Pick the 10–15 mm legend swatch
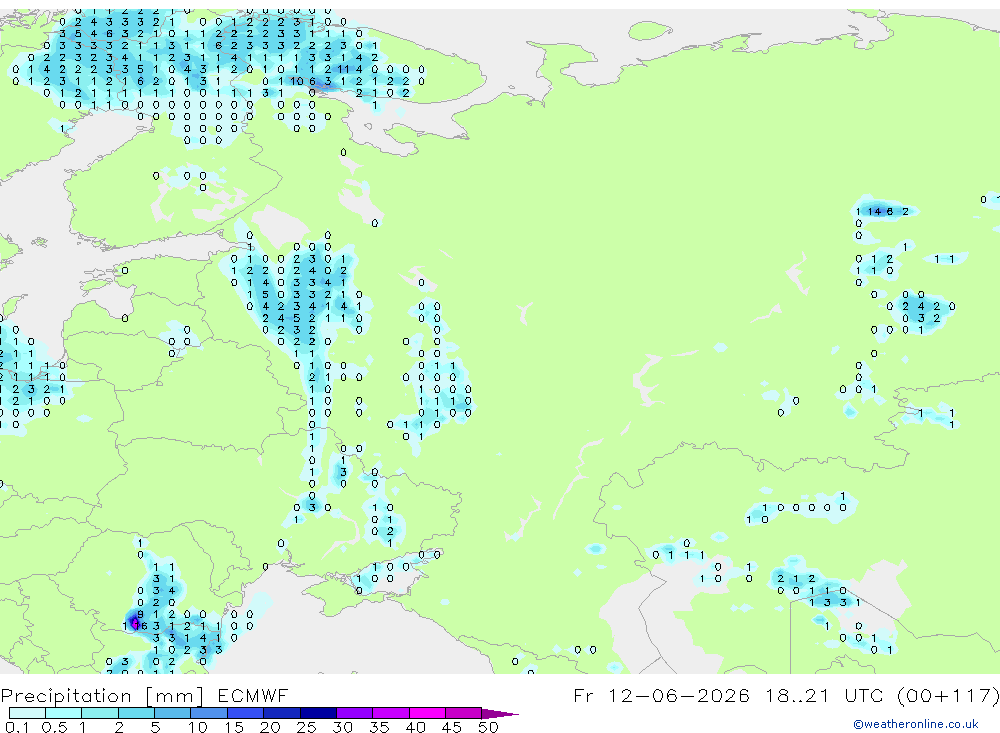The image size is (1000, 733). coord(209,713)
